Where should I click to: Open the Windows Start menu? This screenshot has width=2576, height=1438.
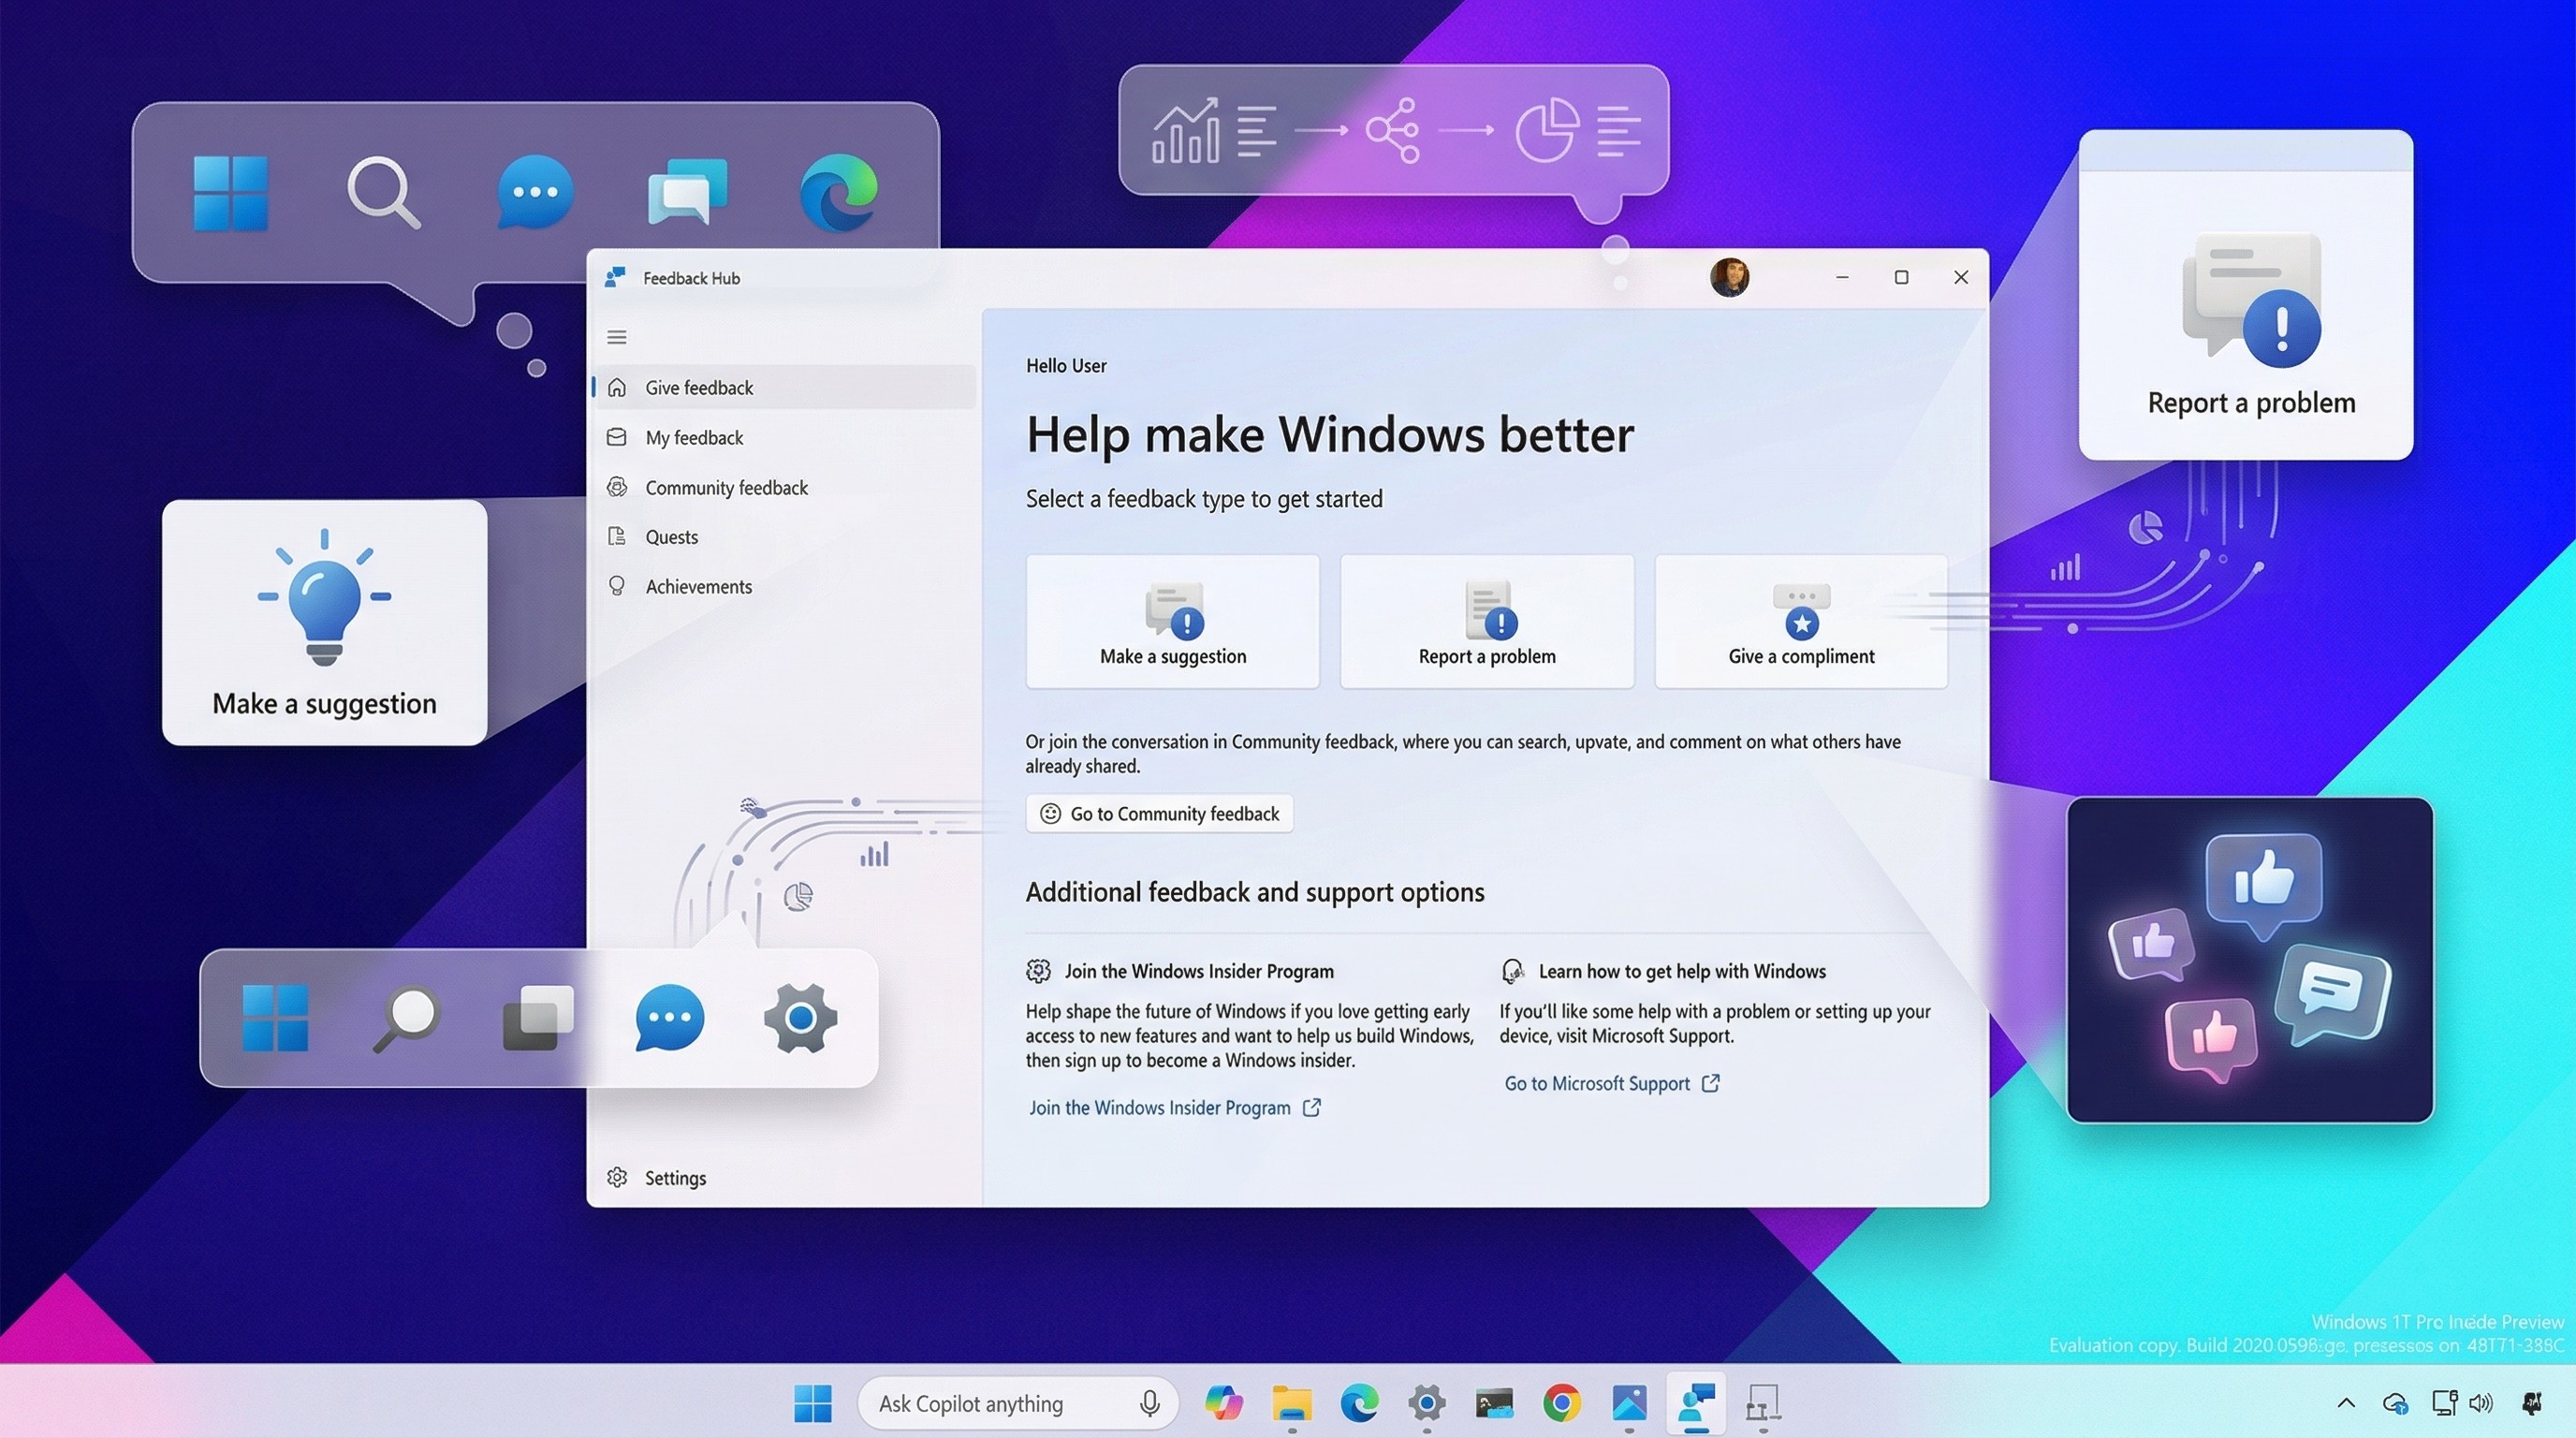(814, 1403)
